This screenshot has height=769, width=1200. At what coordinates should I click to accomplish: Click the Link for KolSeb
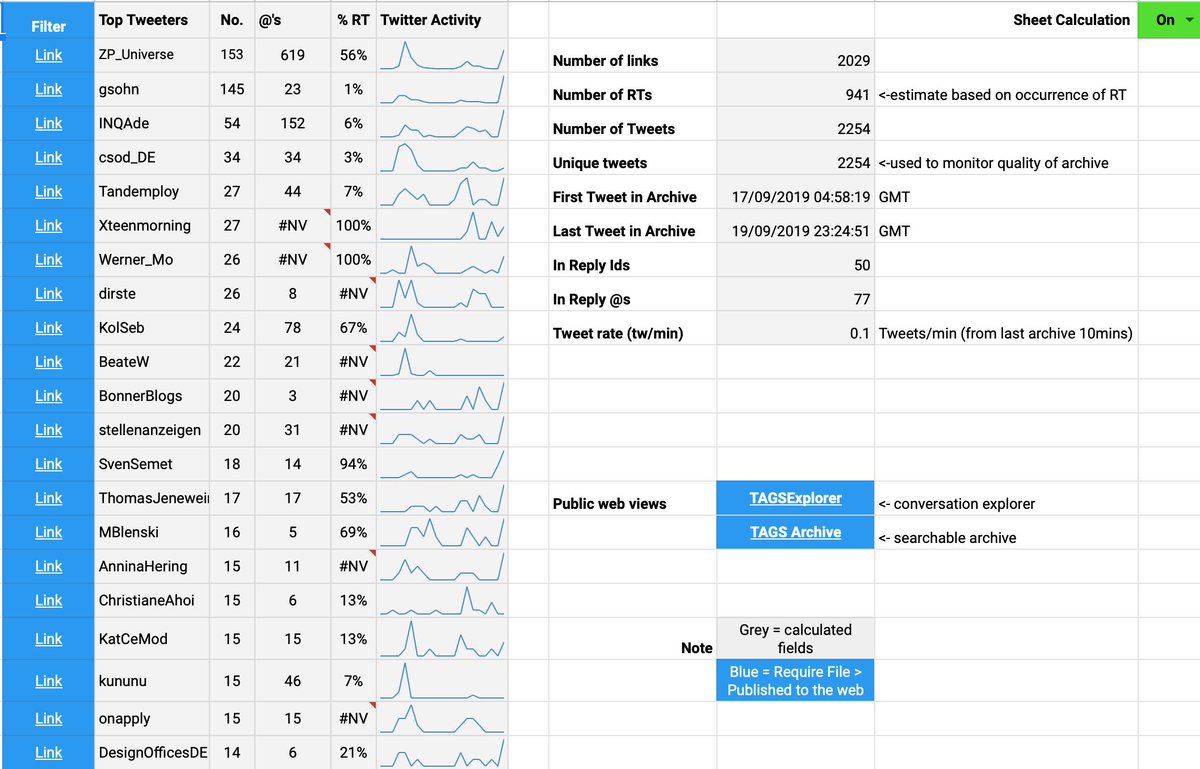(48, 327)
